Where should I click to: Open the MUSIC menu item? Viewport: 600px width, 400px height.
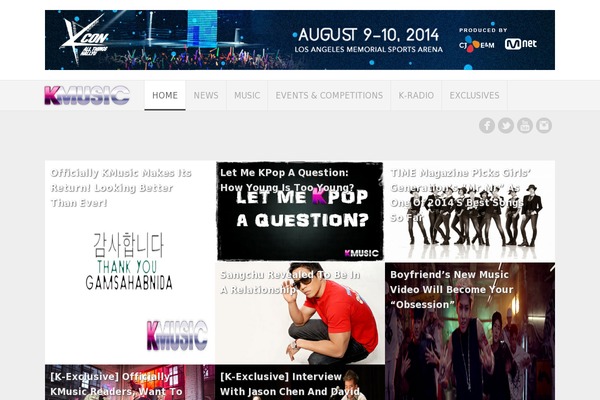pos(247,95)
